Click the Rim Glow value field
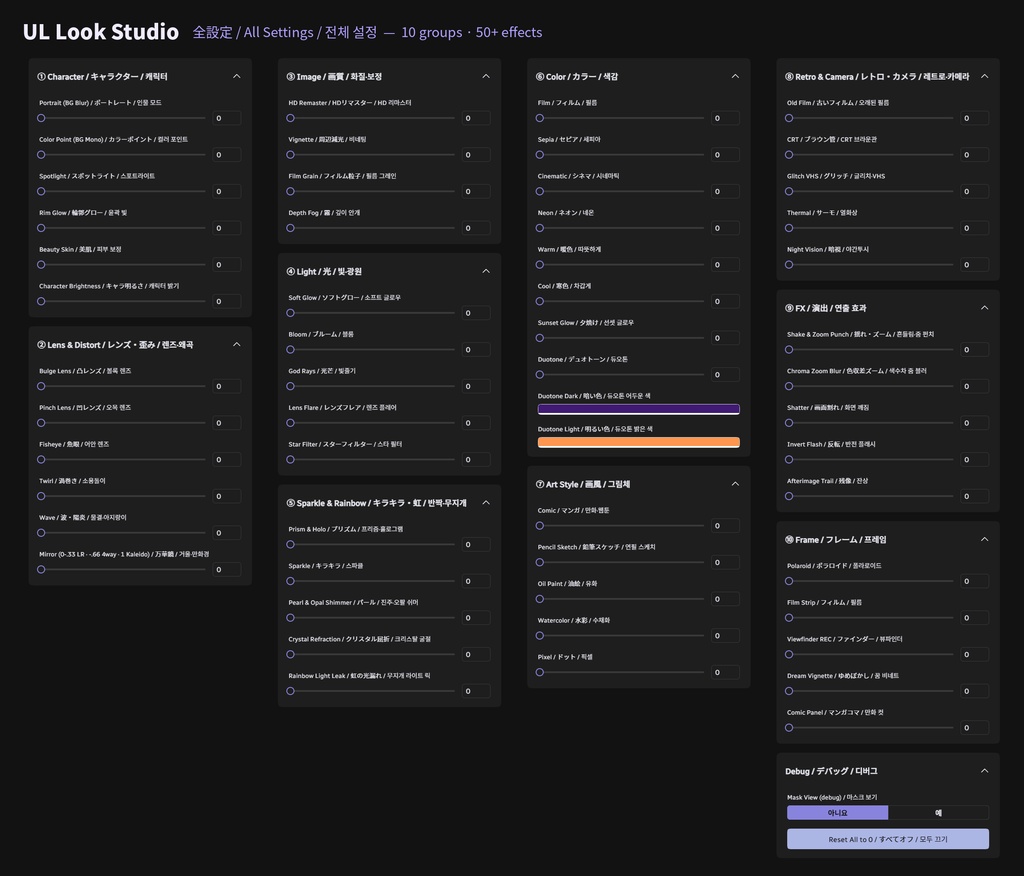 click(x=227, y=228)
